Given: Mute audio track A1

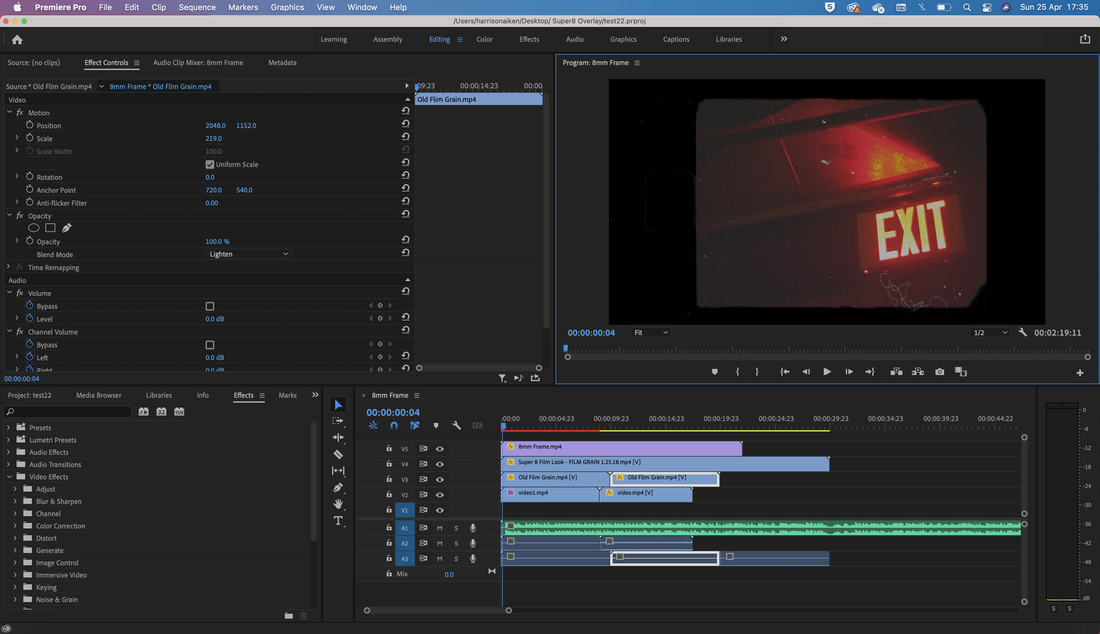Looking at the screenshot, I should 440,528.
